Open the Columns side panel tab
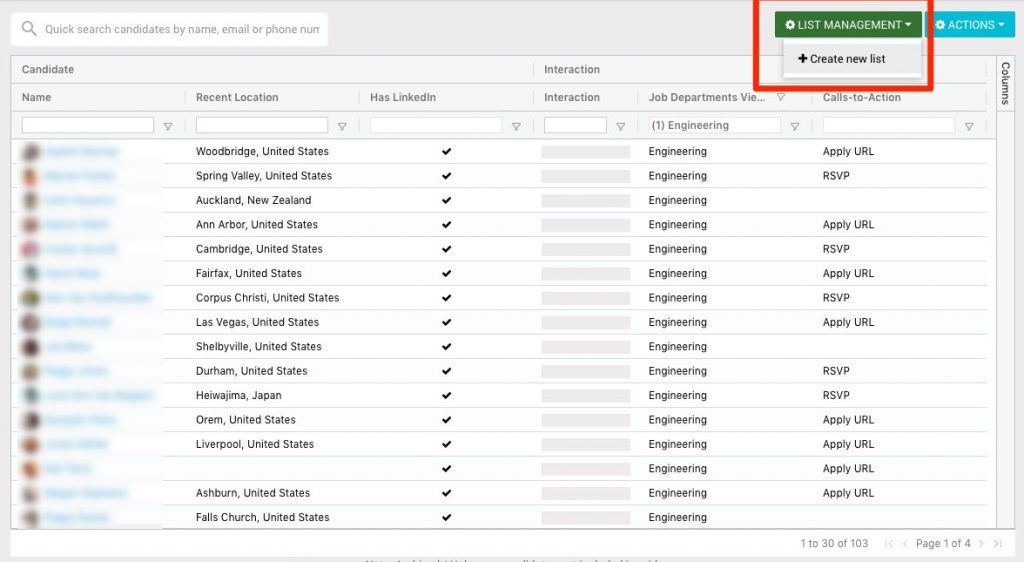 click(1005, 83)
